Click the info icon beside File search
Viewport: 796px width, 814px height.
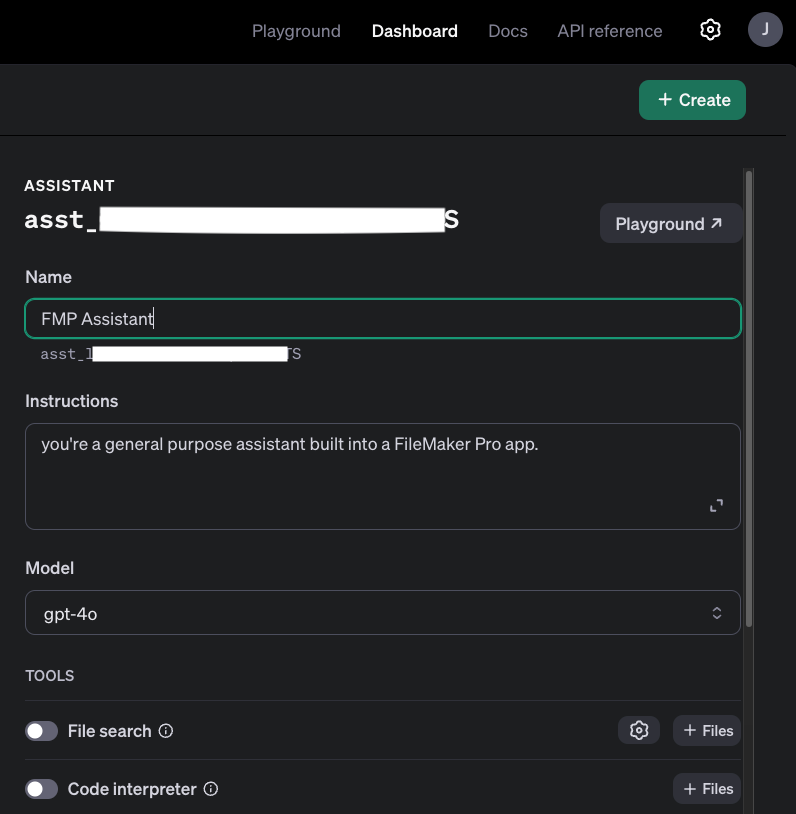point(166,731)
